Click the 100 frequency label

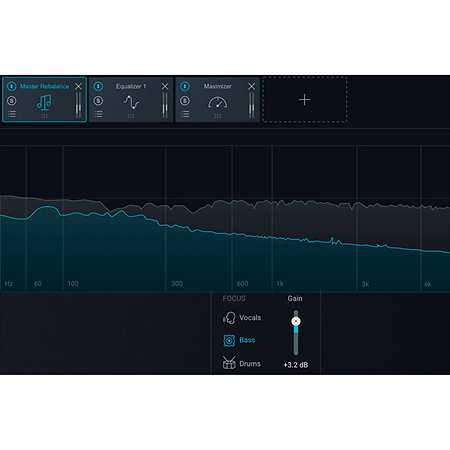(x=73, y=283)
